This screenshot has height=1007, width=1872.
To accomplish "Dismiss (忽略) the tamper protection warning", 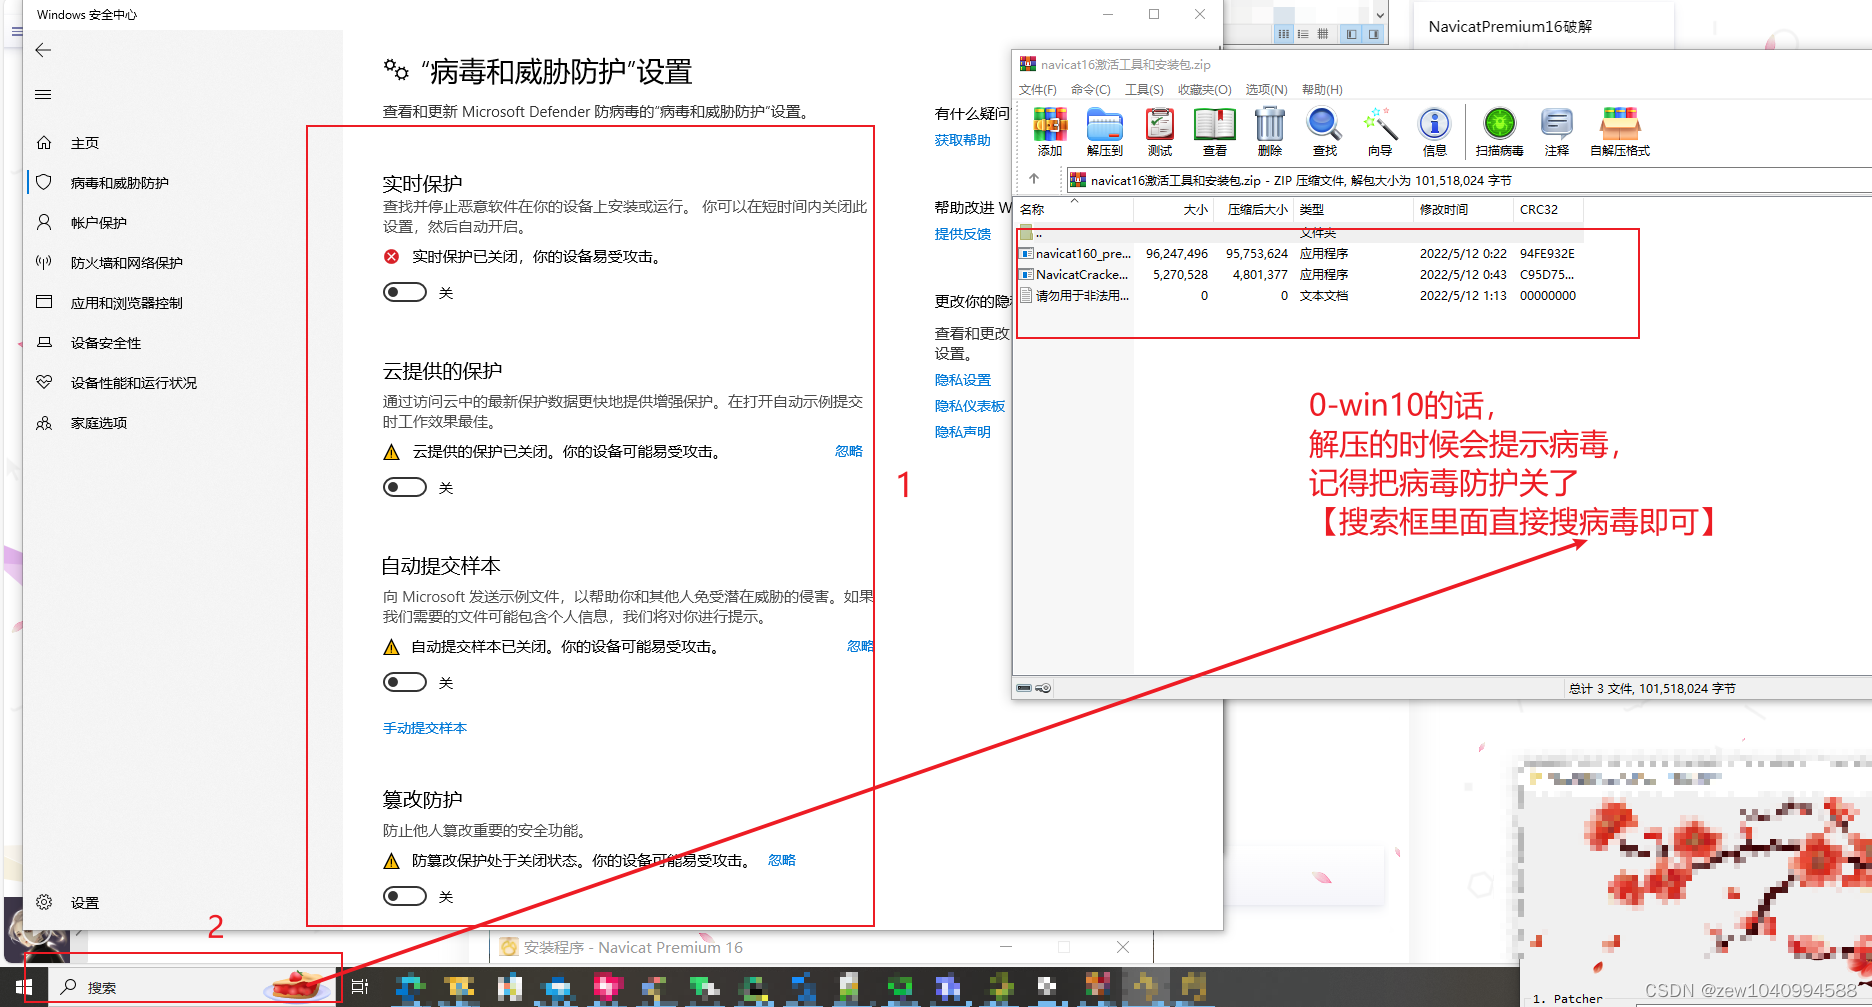I will (782, 860).
